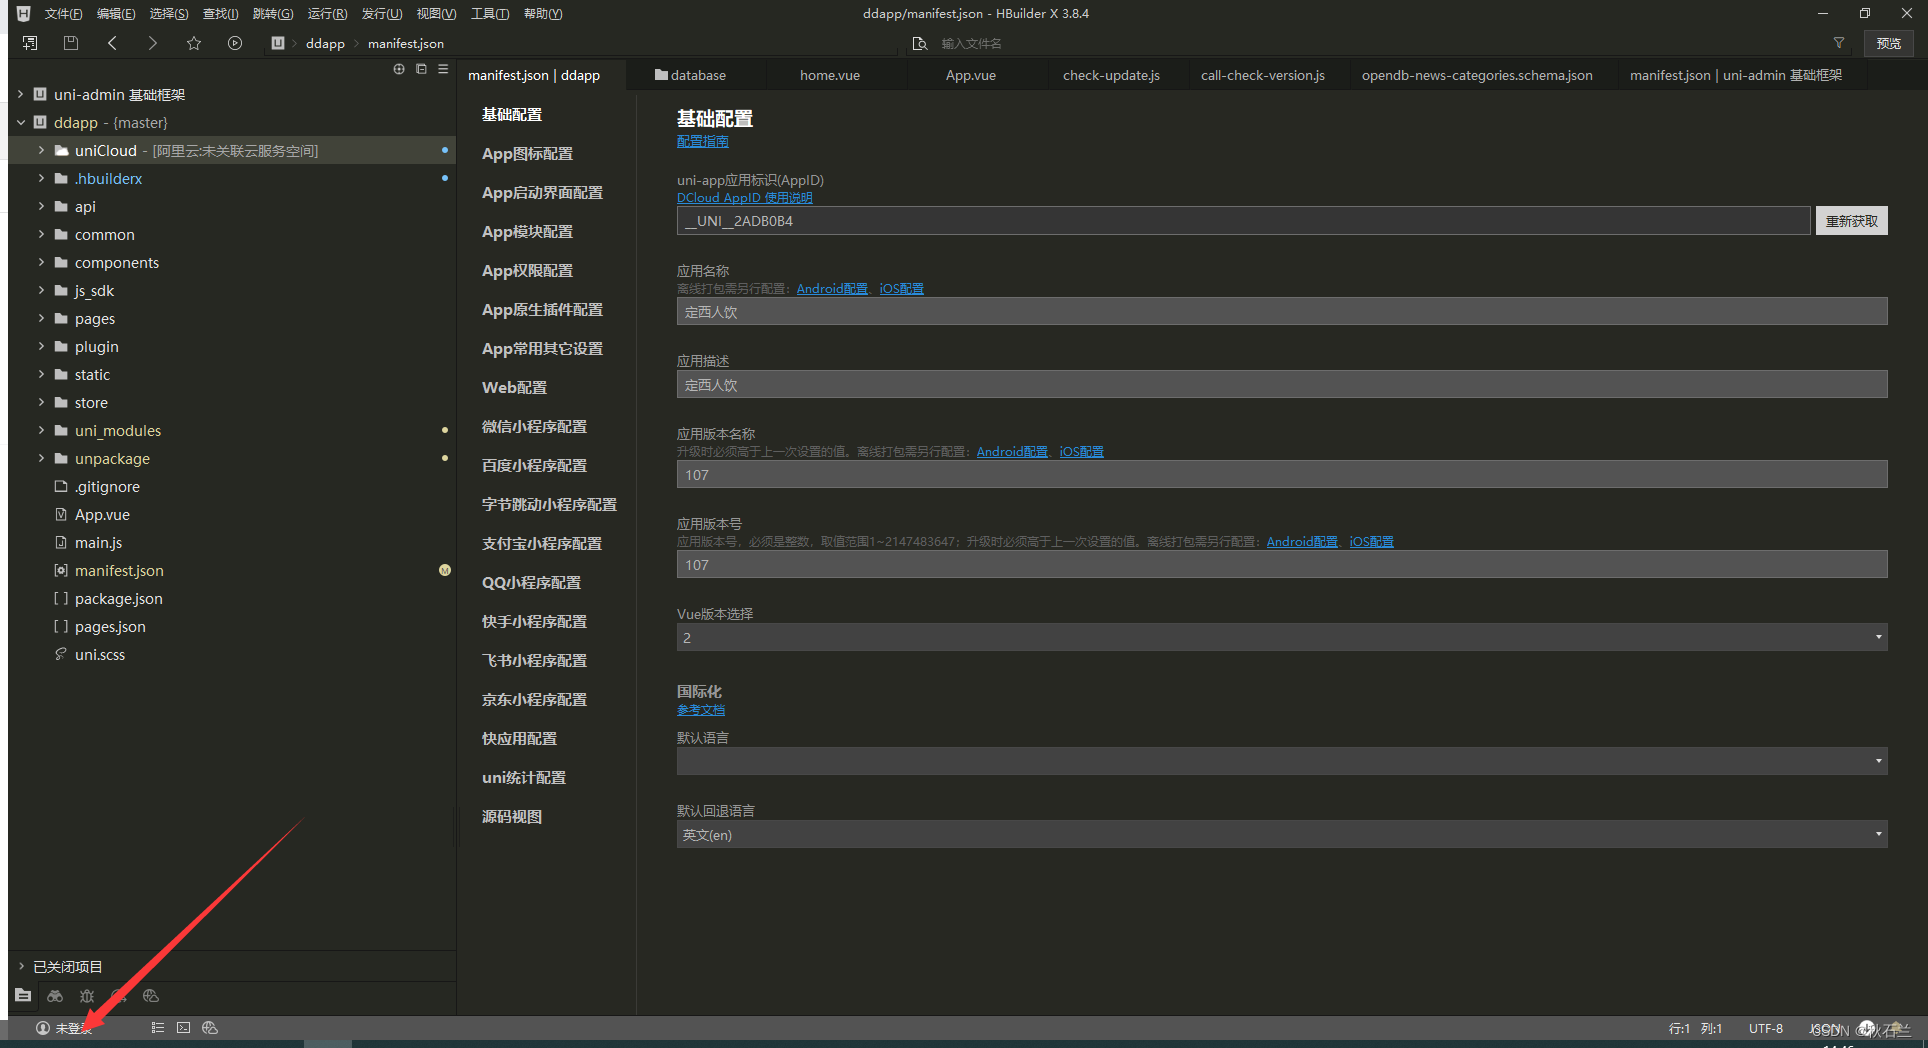This screenshot has width=1928, height=1048.
Task: Select the uni统计配置 section
Action: coord(524,778)
